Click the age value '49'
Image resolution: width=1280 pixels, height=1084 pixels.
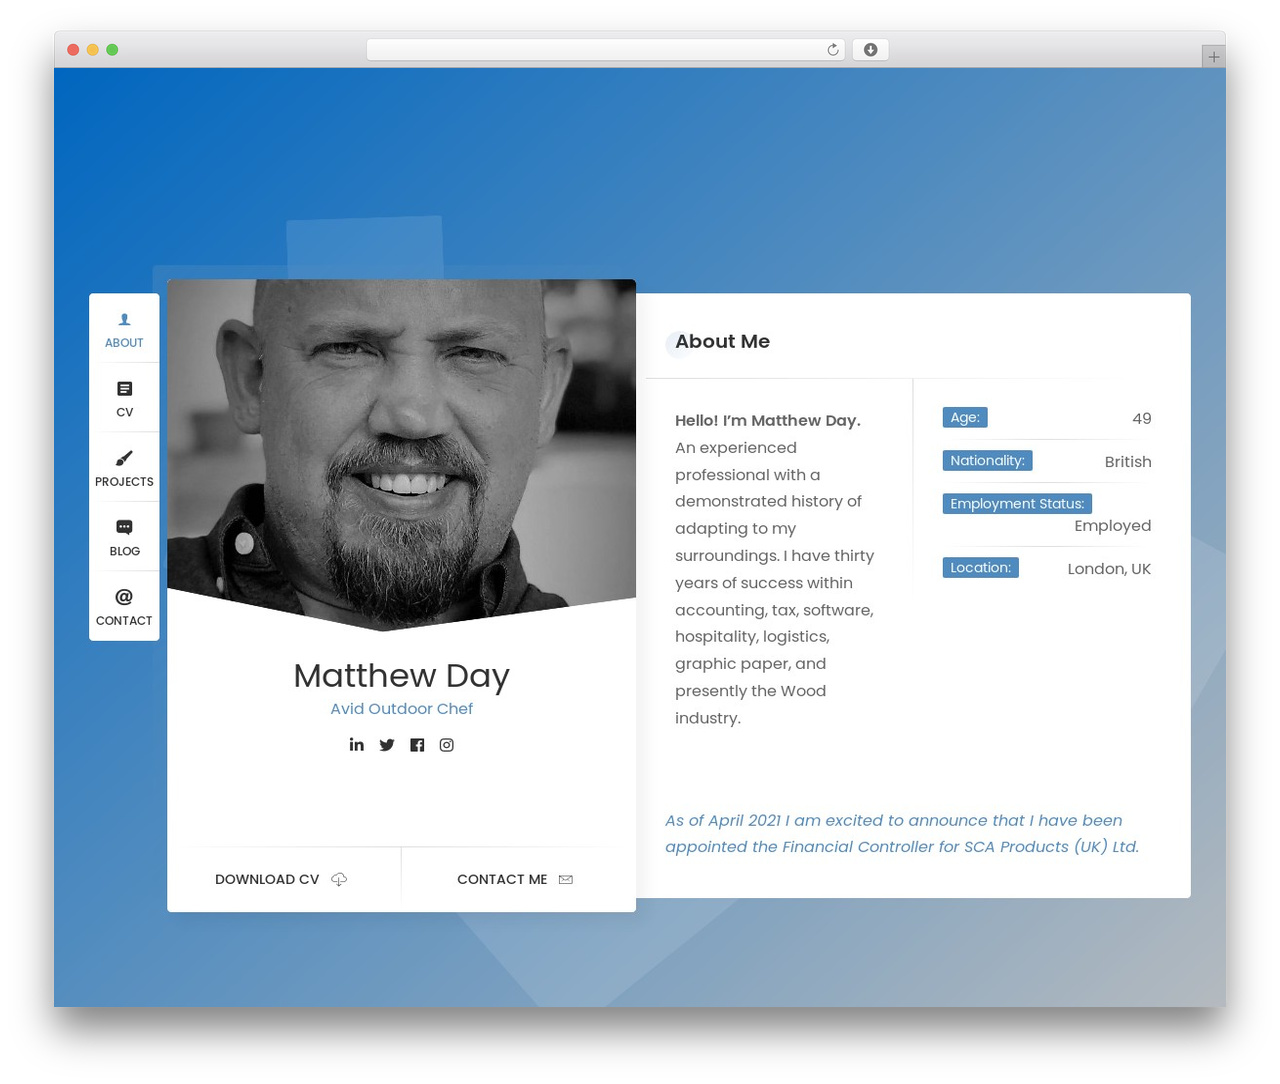(1141, 419)
